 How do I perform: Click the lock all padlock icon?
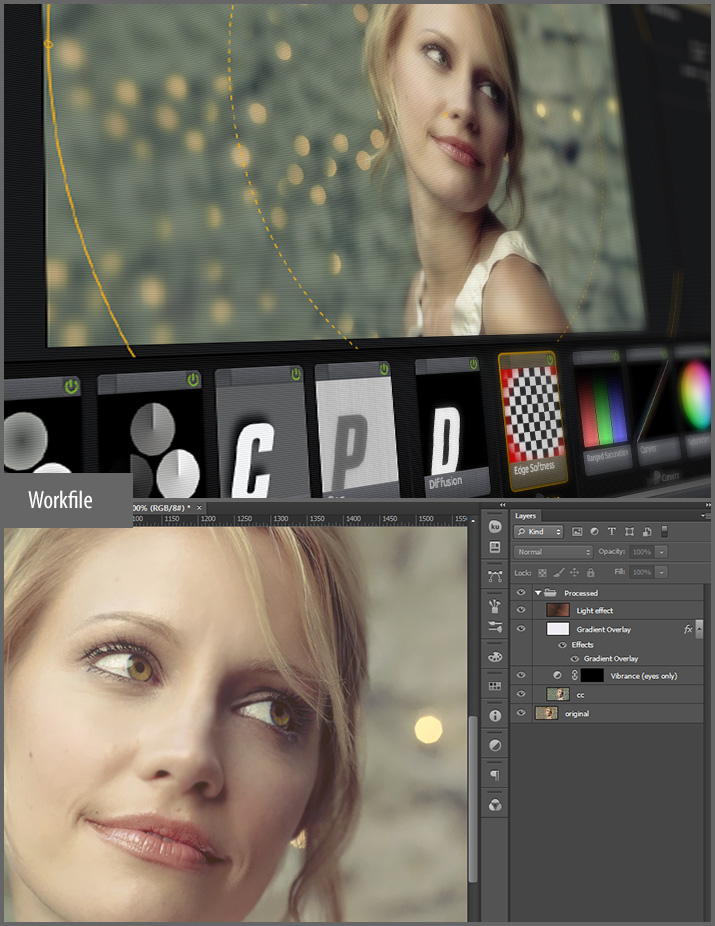pos(591,573)
